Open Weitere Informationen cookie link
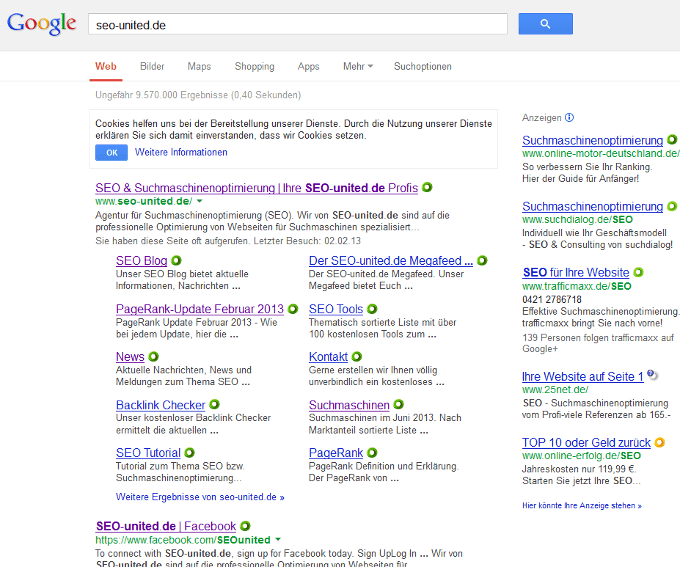This screenshot has height=567, width=680. [x=181, y=152]
